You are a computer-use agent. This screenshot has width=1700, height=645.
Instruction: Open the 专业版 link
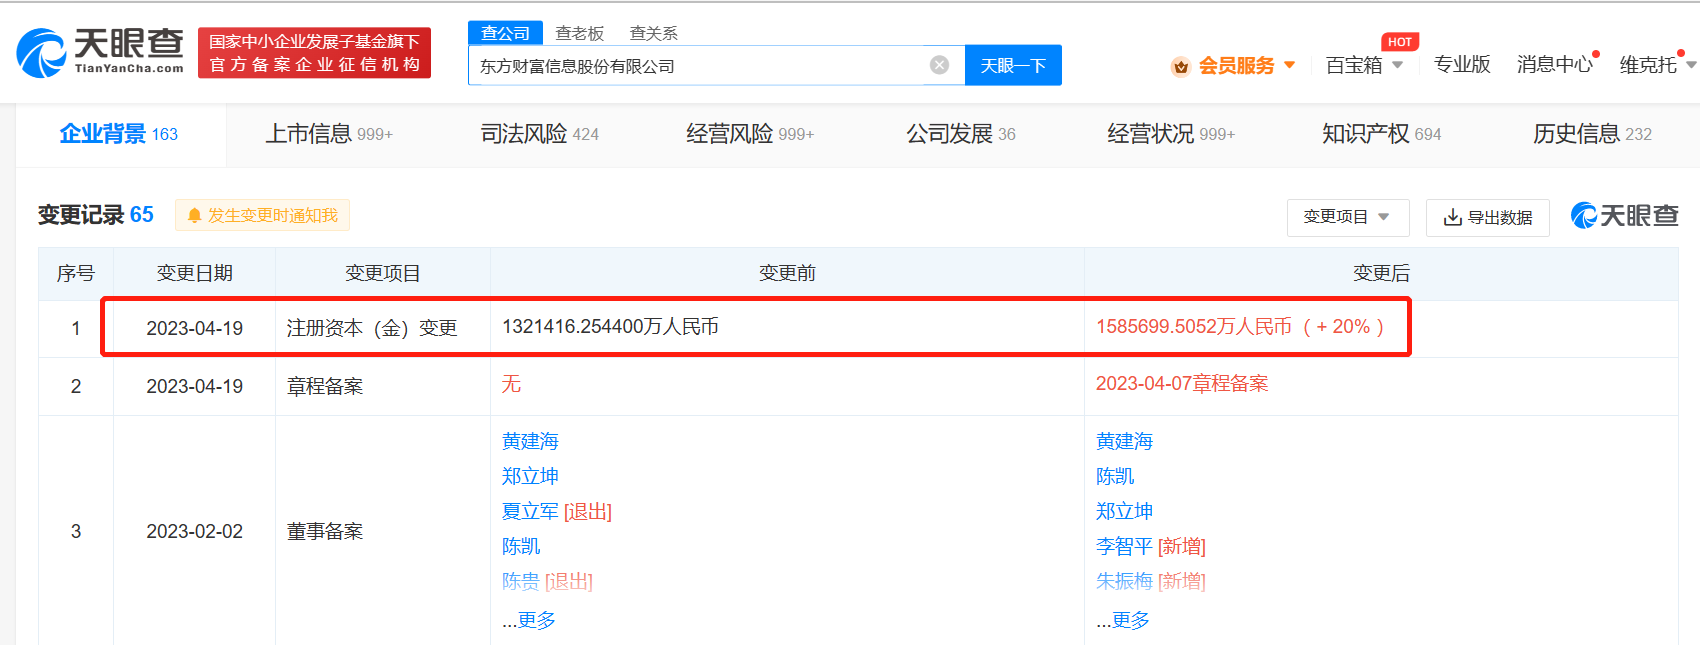pos(1462,65)
